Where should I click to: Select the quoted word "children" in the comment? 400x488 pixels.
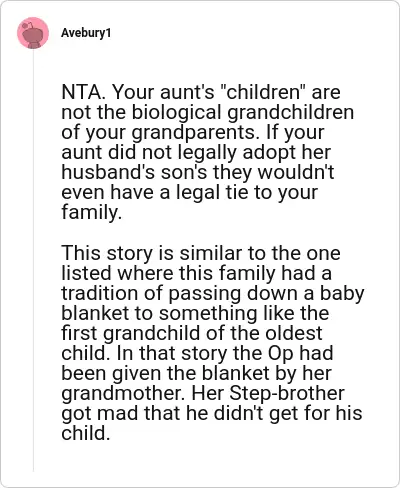[264, 92]
